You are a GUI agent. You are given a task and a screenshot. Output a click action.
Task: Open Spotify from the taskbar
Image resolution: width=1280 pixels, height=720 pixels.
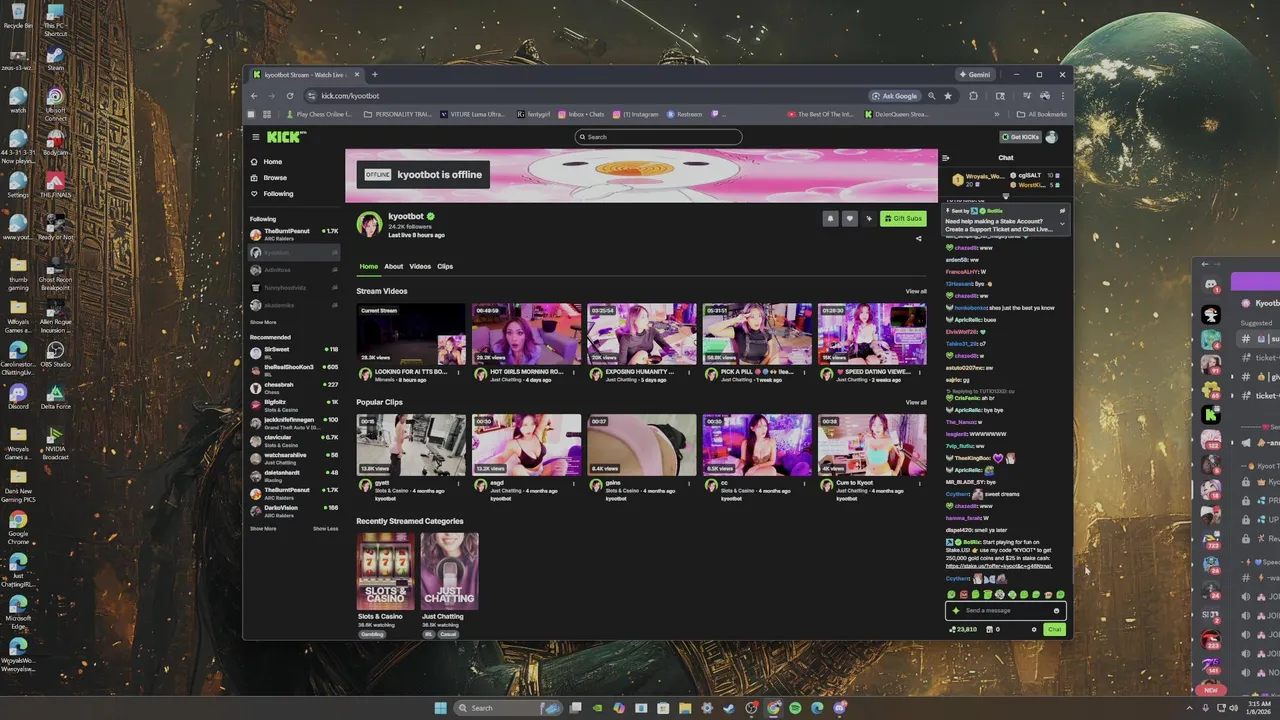pyautogui.click(x=795, y=708)
